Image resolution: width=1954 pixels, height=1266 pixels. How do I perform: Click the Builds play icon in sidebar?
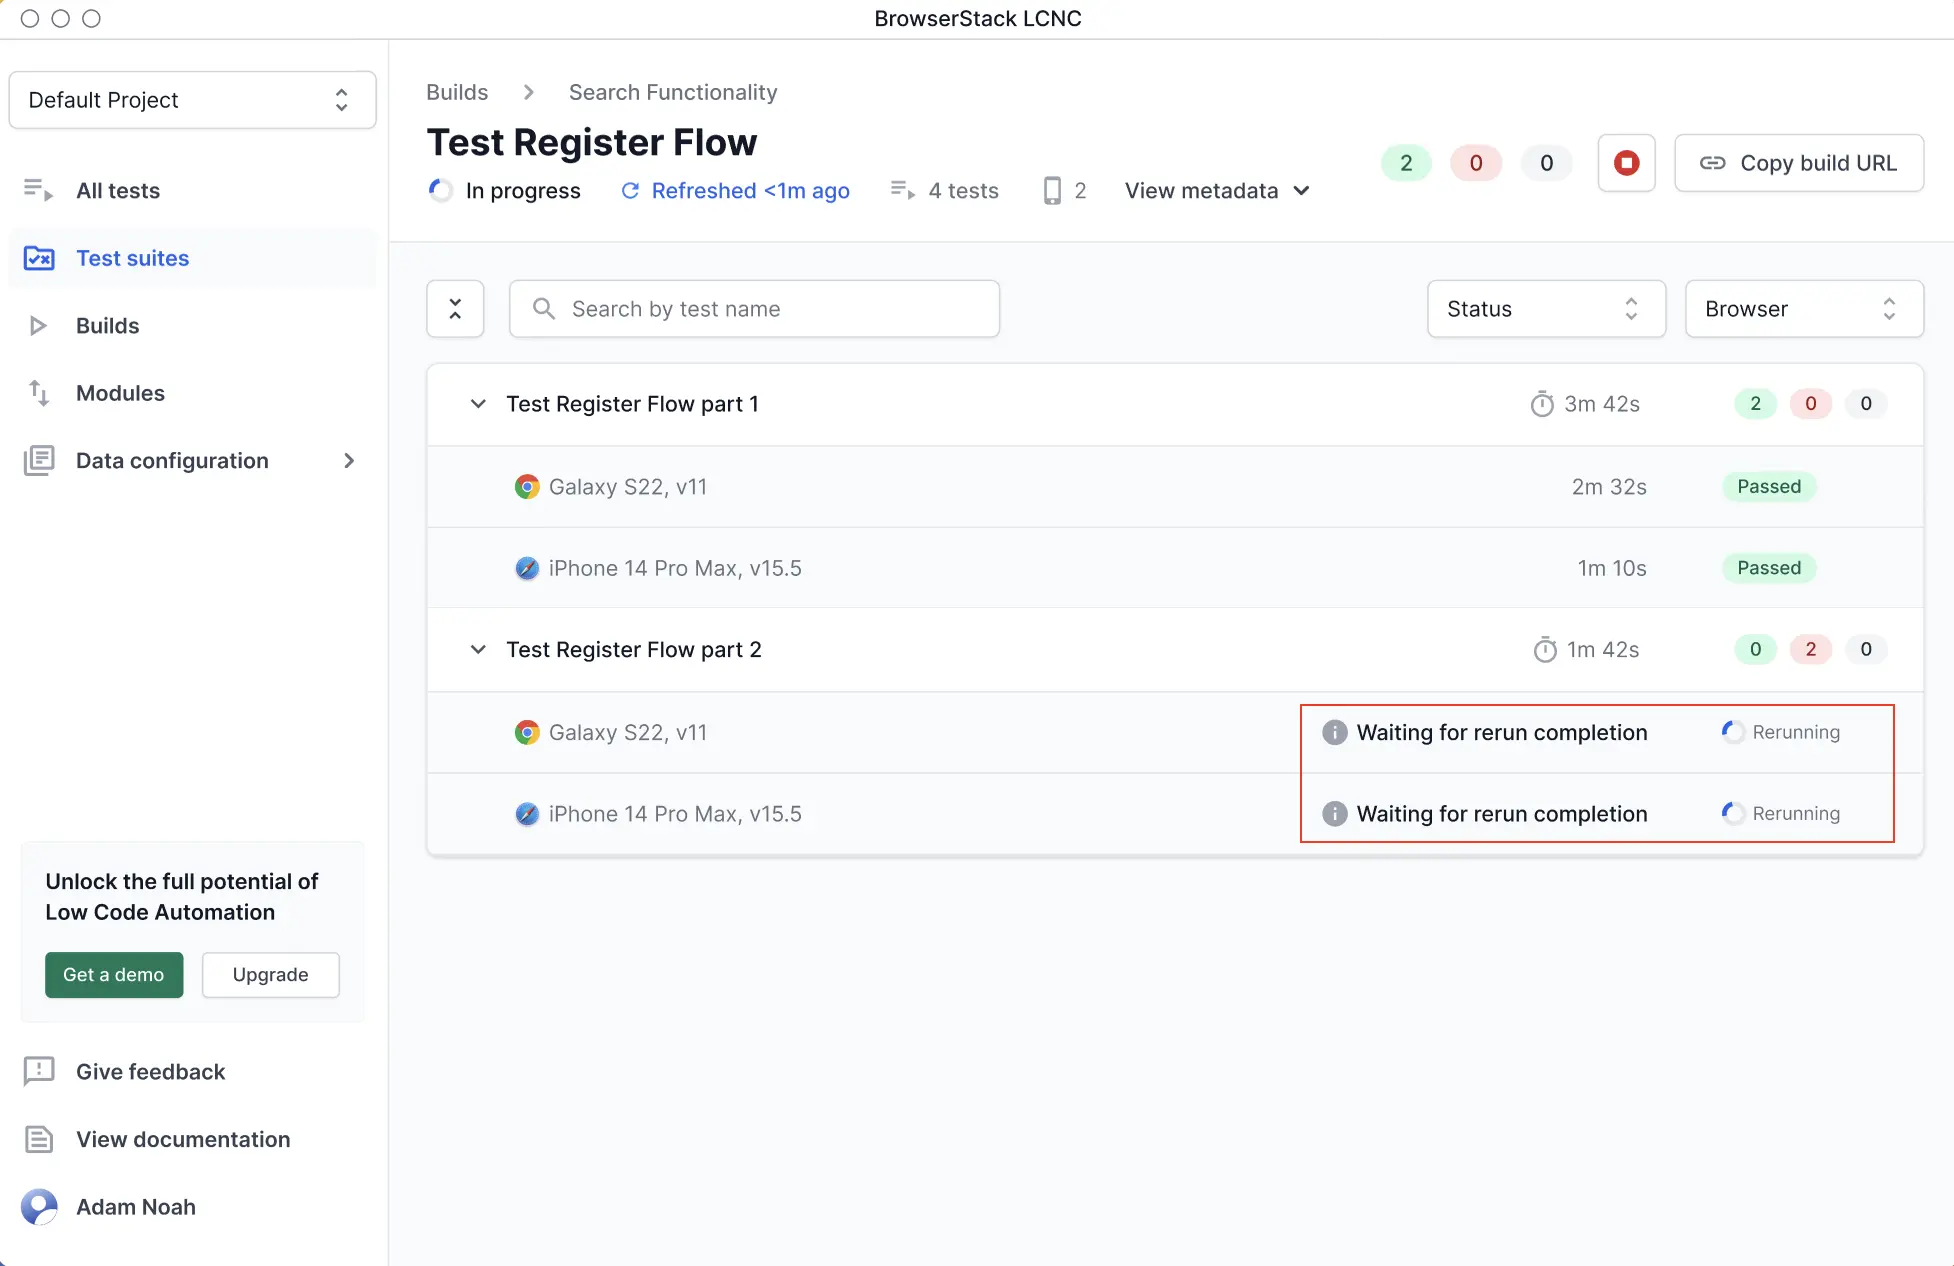click(38, 326)
